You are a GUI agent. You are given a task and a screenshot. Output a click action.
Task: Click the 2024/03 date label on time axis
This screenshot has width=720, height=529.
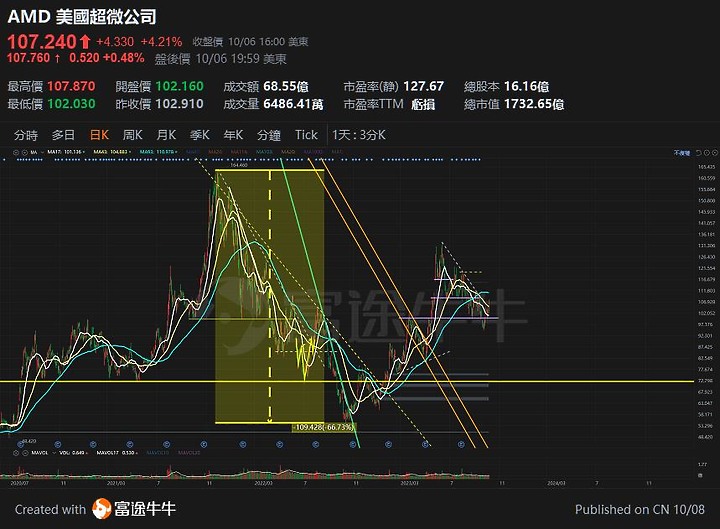click(556, 483)
